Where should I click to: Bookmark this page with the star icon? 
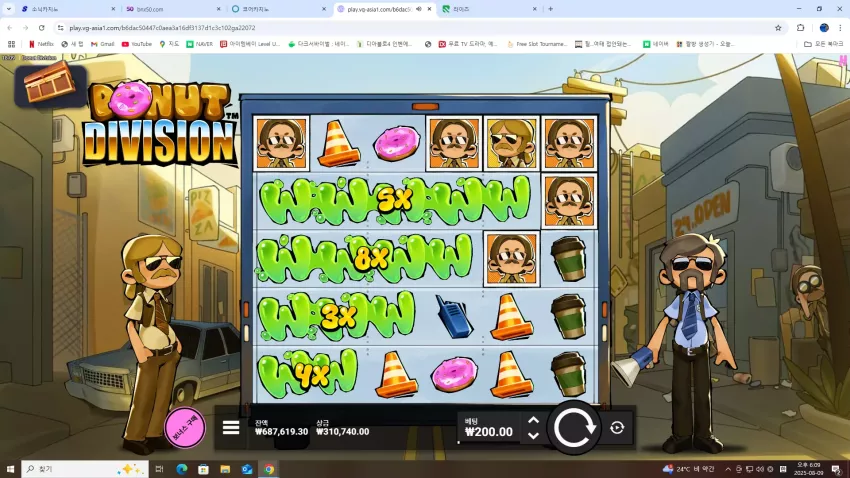coord(778,28)
